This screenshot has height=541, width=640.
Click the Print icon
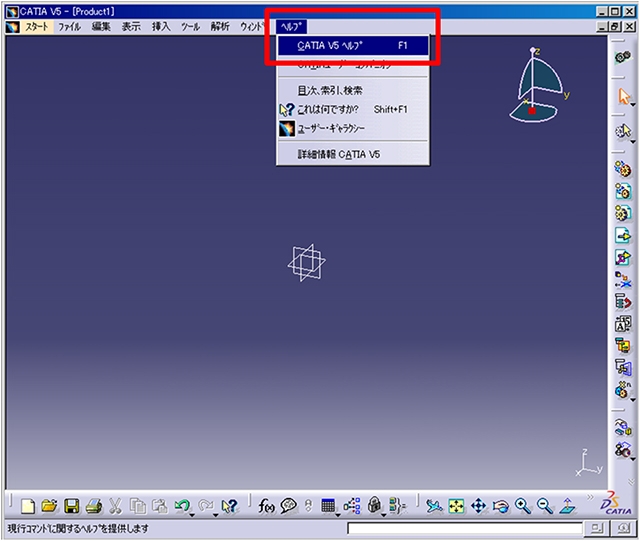click(x=94, y=507)
